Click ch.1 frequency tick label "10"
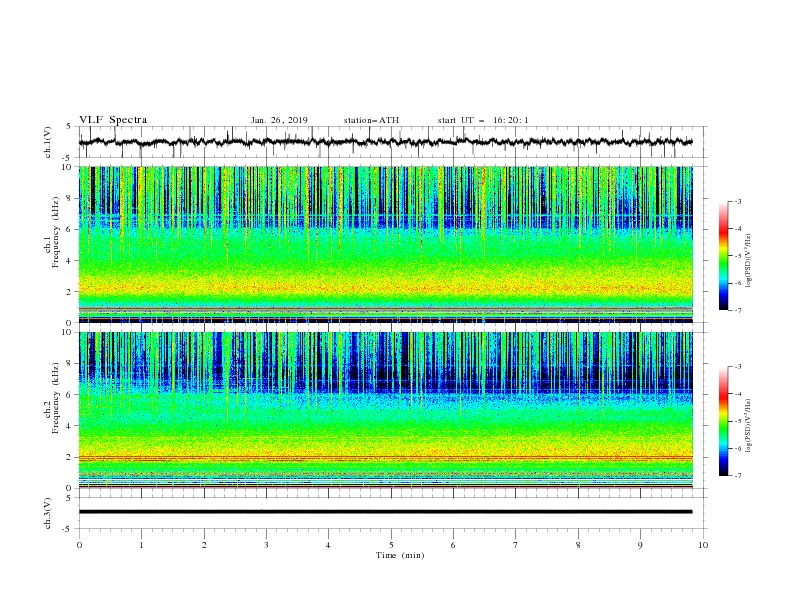Screen dimensions: 792x612 pyautogui.click(x=67, y=167)
